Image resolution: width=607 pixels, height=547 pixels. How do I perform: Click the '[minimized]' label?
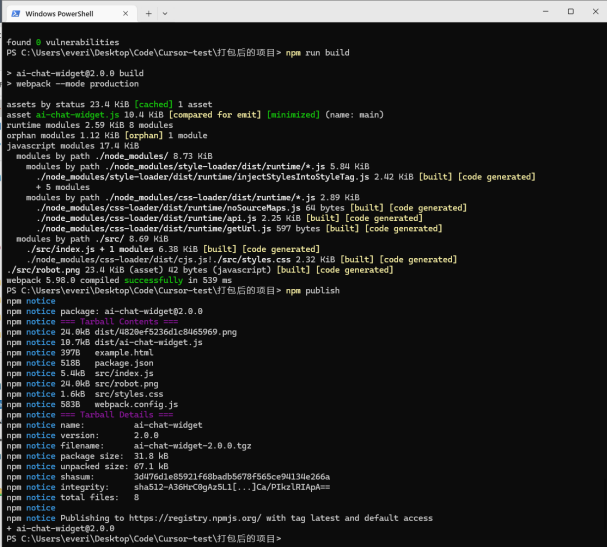click(293, 115)
